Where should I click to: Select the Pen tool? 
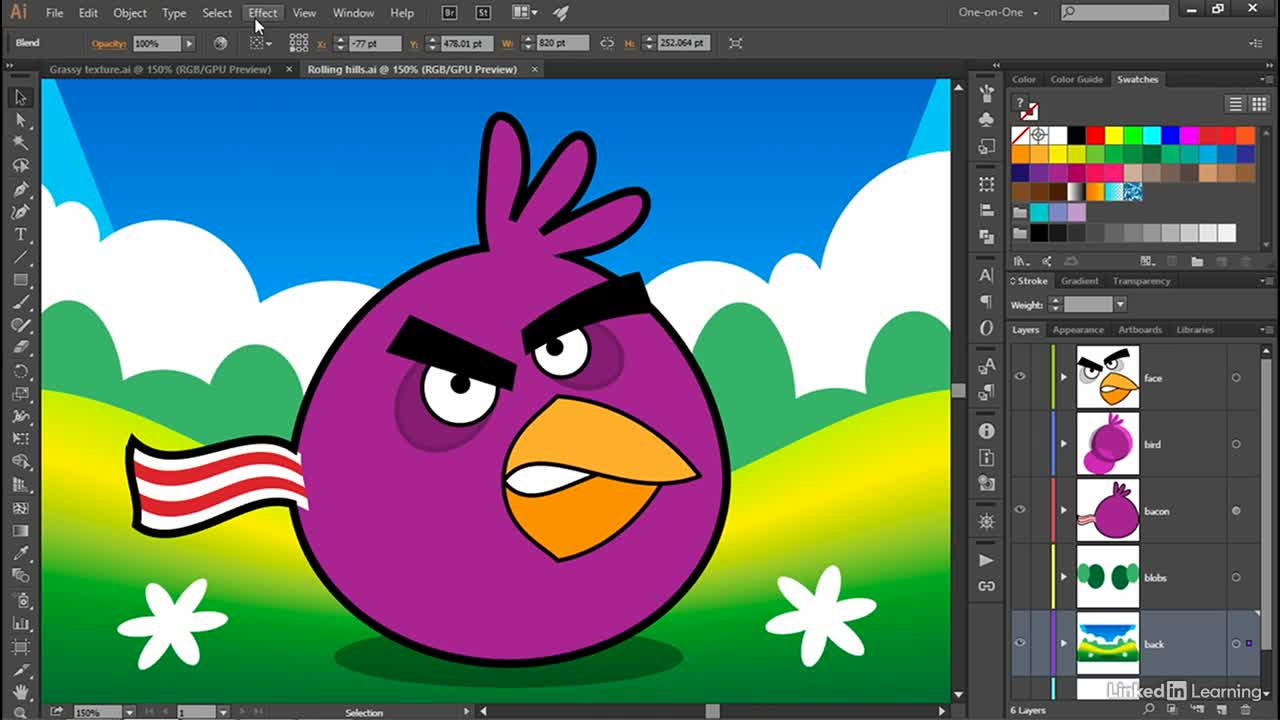(x=20, y=189)
